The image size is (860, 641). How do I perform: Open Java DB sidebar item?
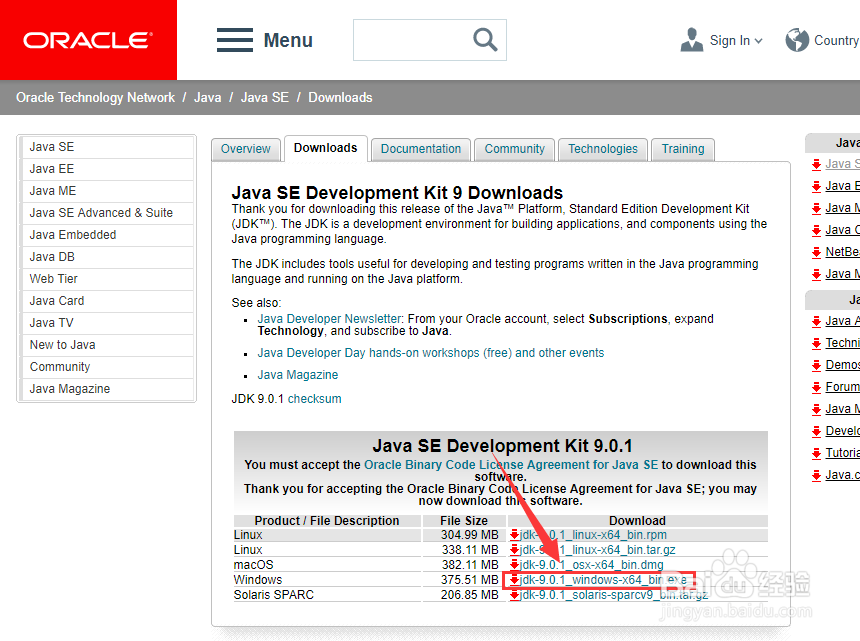(x=107, y=257)
